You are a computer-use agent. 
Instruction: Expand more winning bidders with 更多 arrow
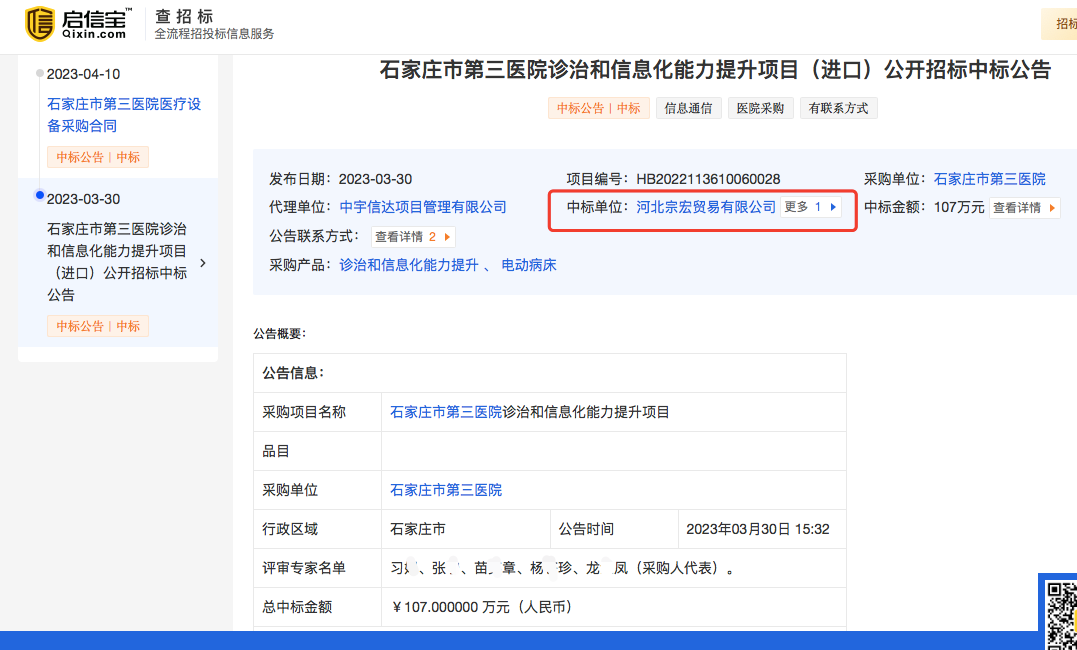pyautogui.click(x=811, y=207)
